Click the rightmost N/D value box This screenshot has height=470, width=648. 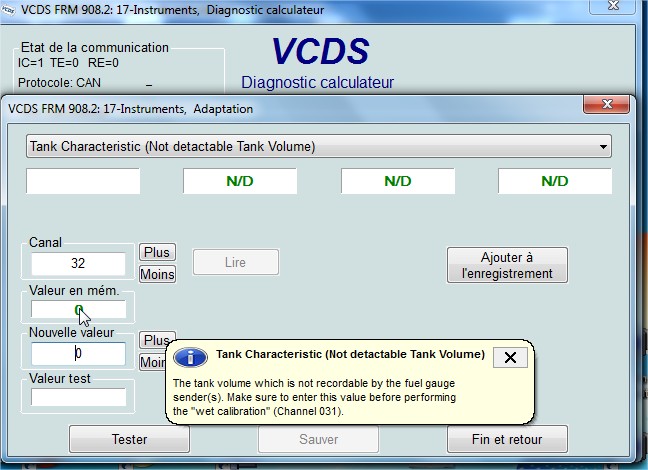point(554,181)
